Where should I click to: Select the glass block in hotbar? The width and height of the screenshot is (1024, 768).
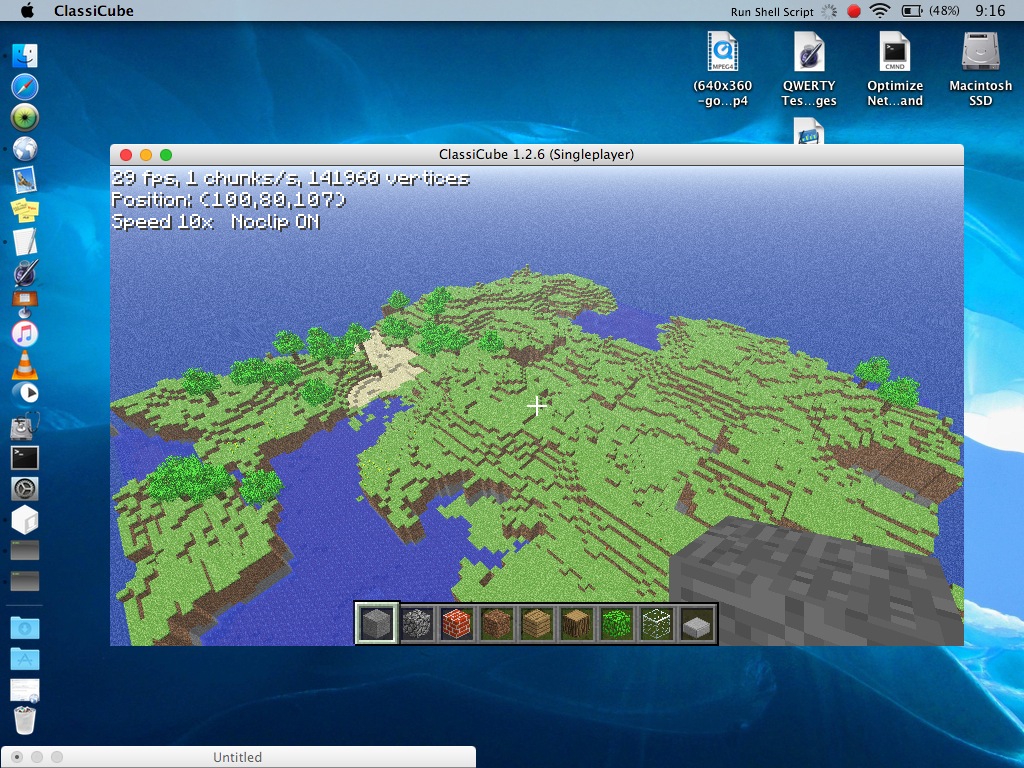[x=657, y=623]
